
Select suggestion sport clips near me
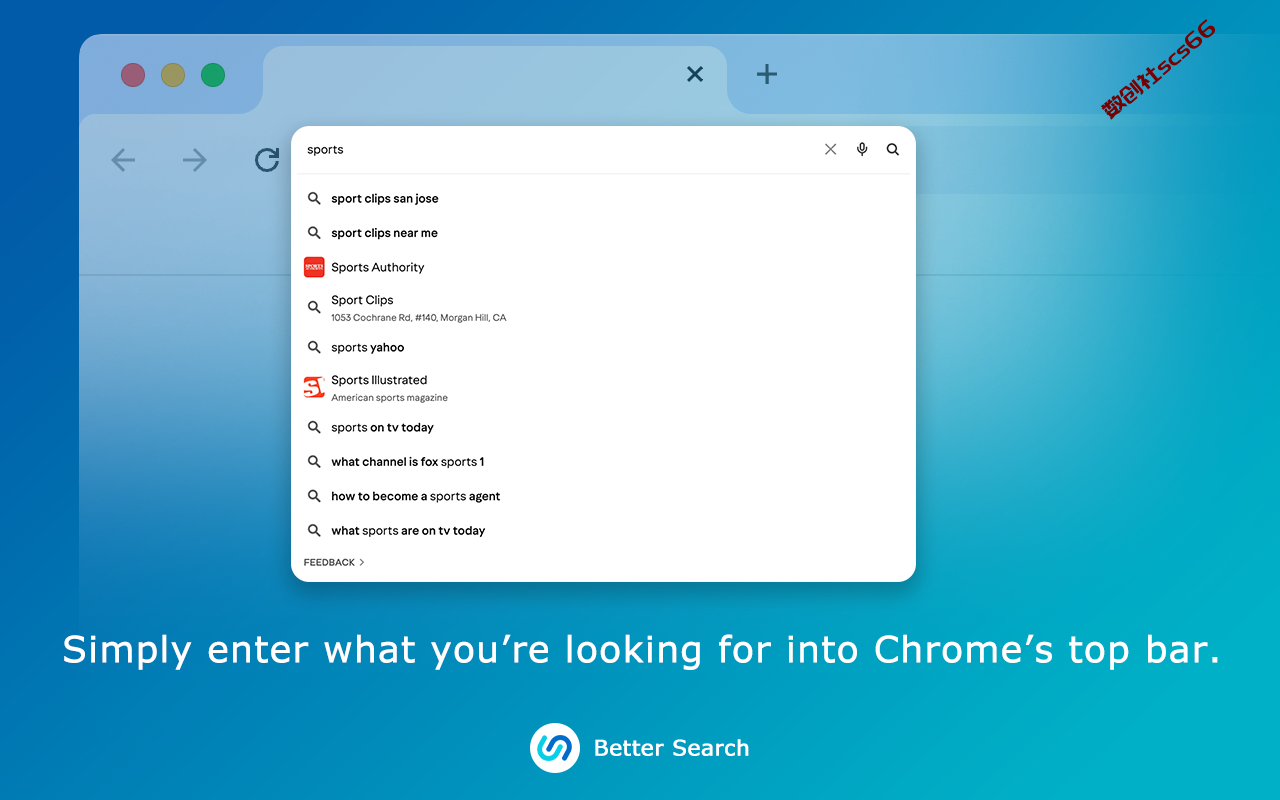point(603,233)
